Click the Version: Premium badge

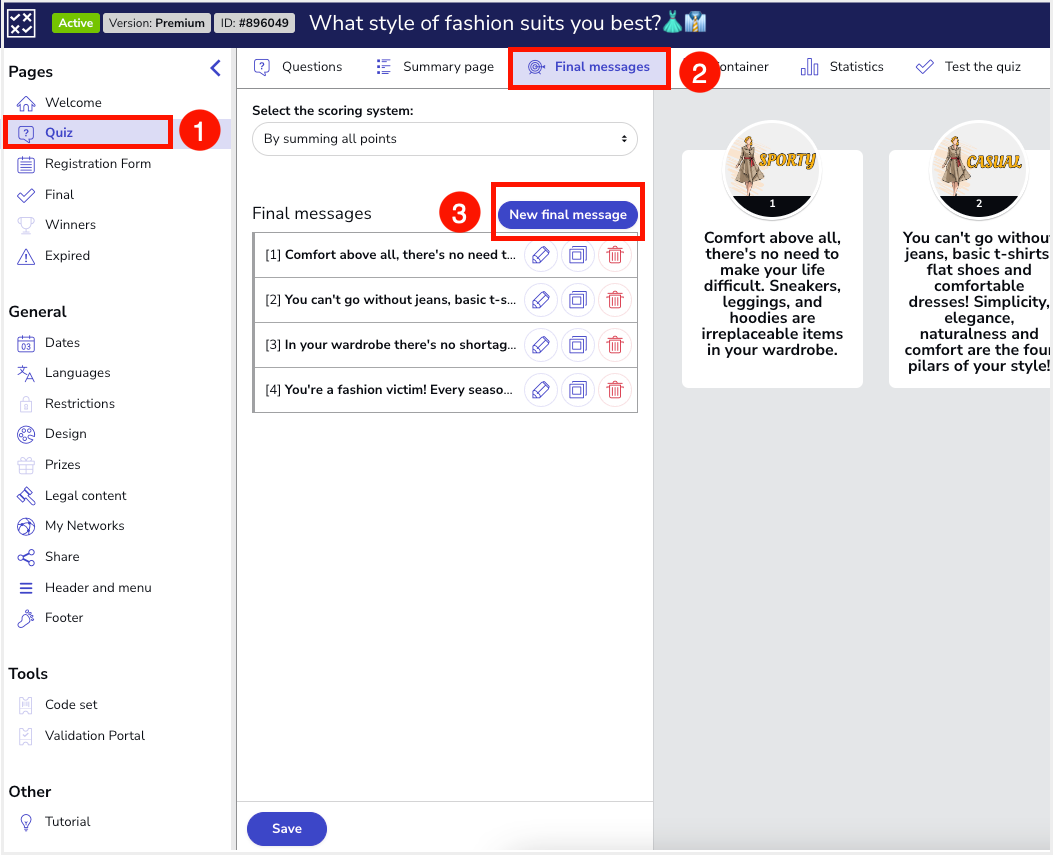pyautogui.click(x=156, y=23)
